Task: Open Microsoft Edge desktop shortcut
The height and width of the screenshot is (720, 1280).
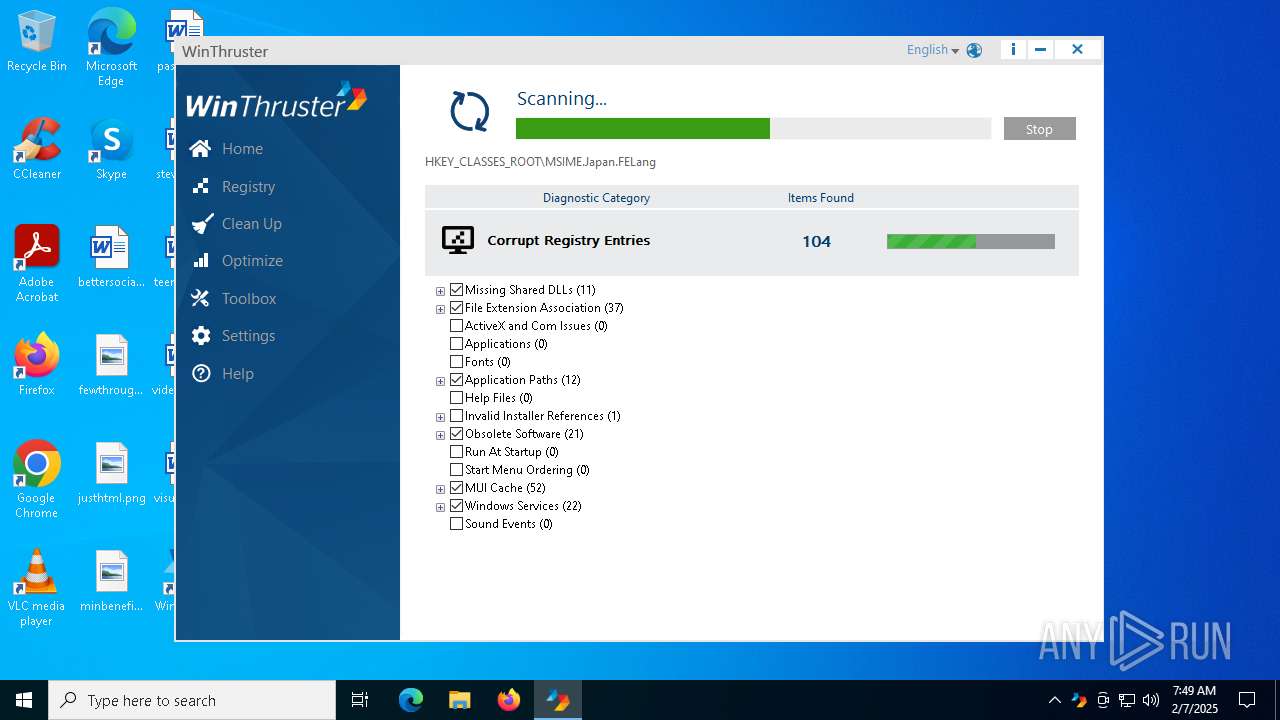Action: (x=111, y=48)
